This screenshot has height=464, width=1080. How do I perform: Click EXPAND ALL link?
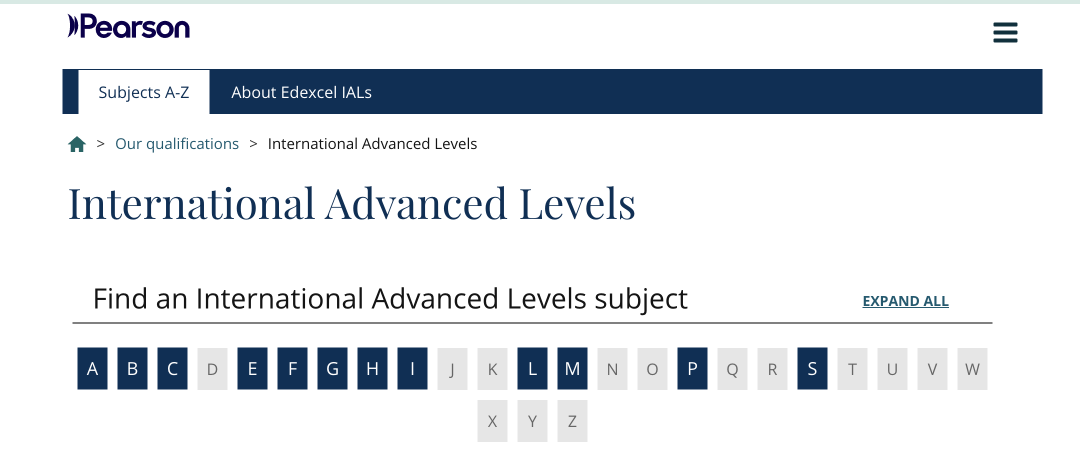click(906, 301)
